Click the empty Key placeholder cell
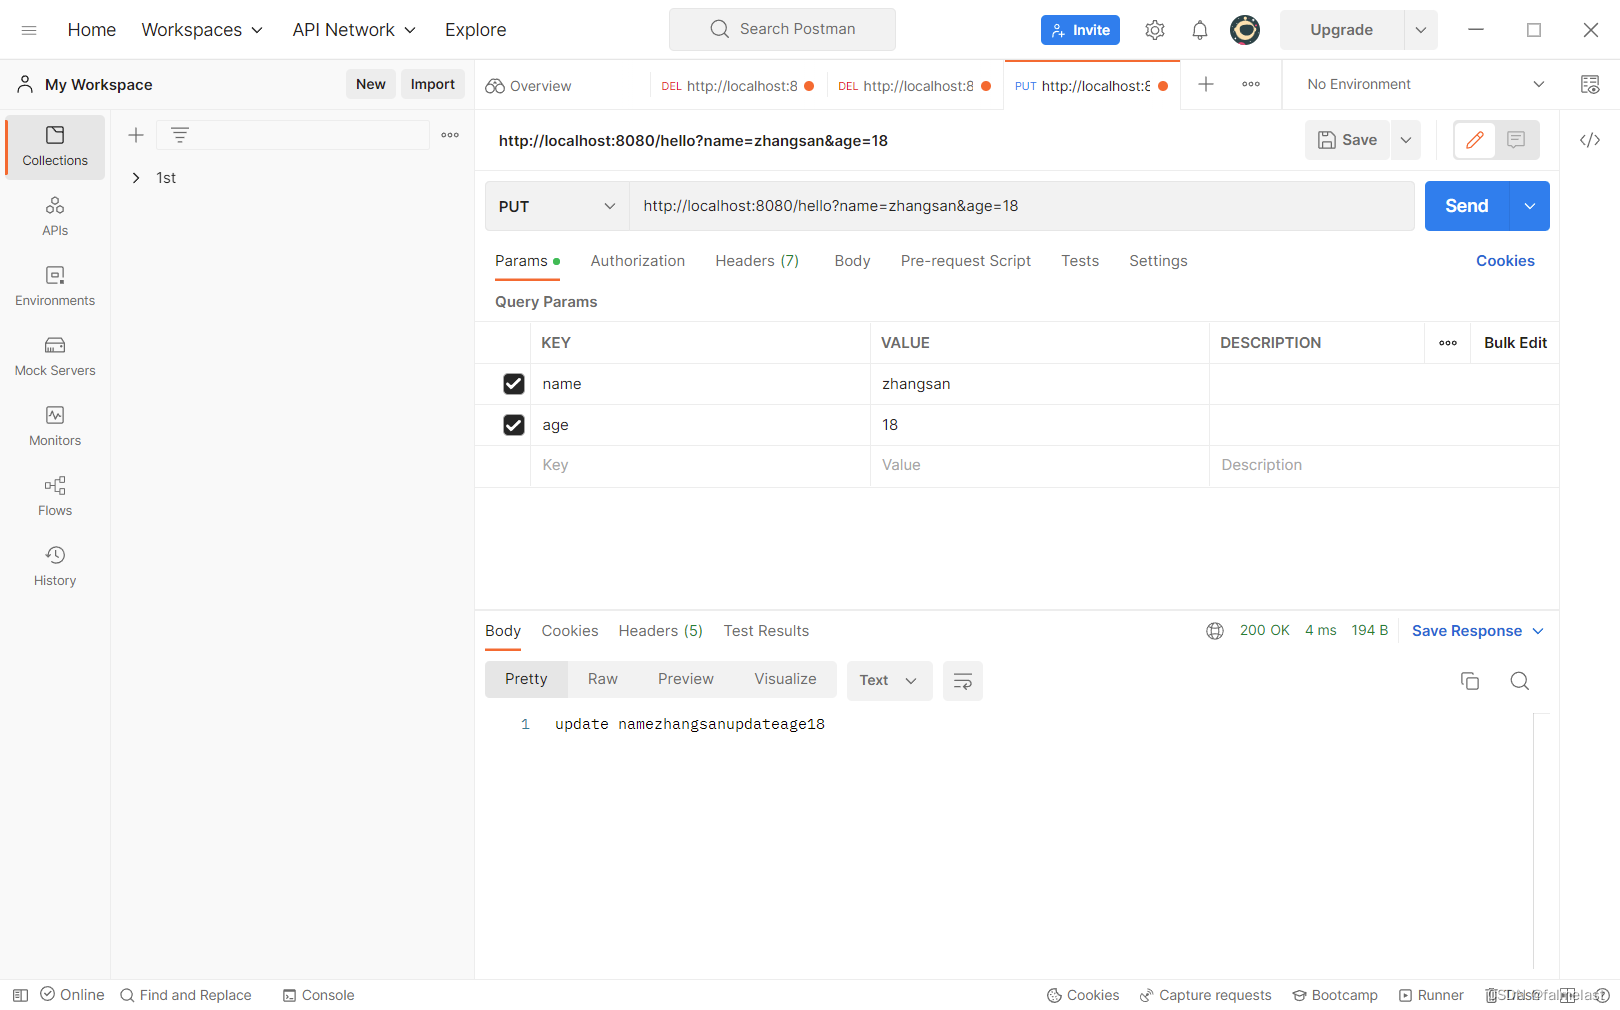1620x1010 pixels. pos(700,466)
